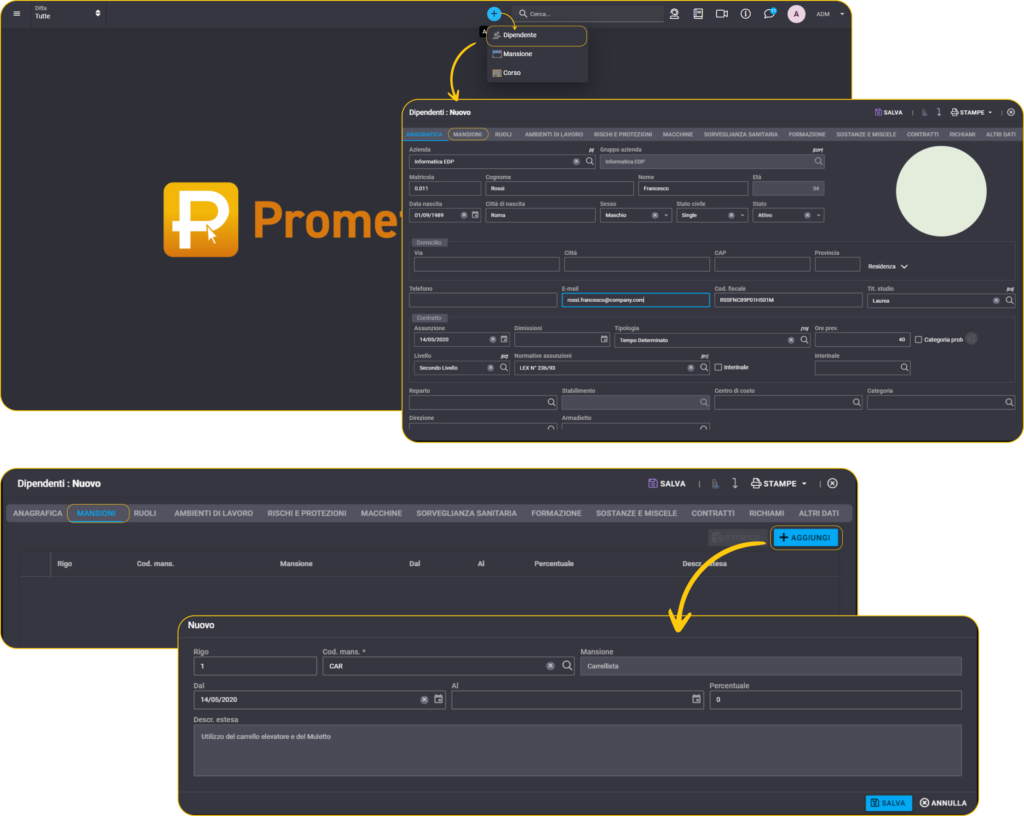Search Cod. mans. in Nuovo dialog
Screen dimensions: 1024x816
pos(567,666)
